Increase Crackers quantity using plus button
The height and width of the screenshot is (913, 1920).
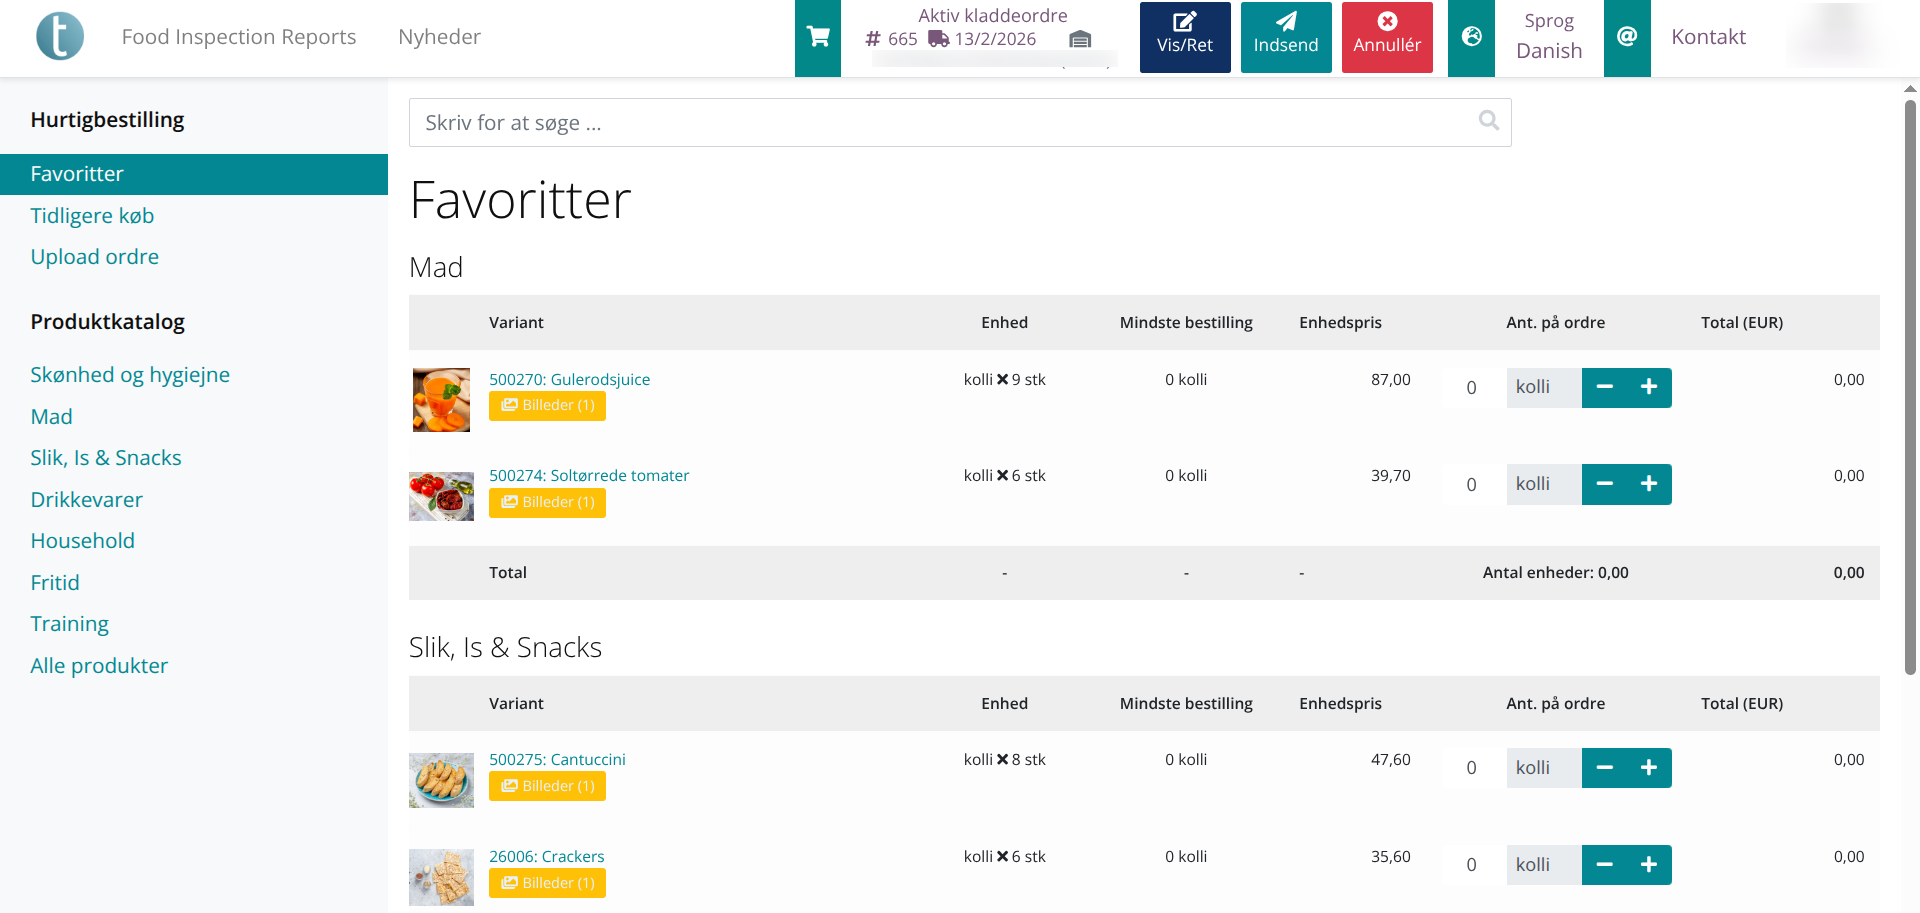pos(1649,864)
